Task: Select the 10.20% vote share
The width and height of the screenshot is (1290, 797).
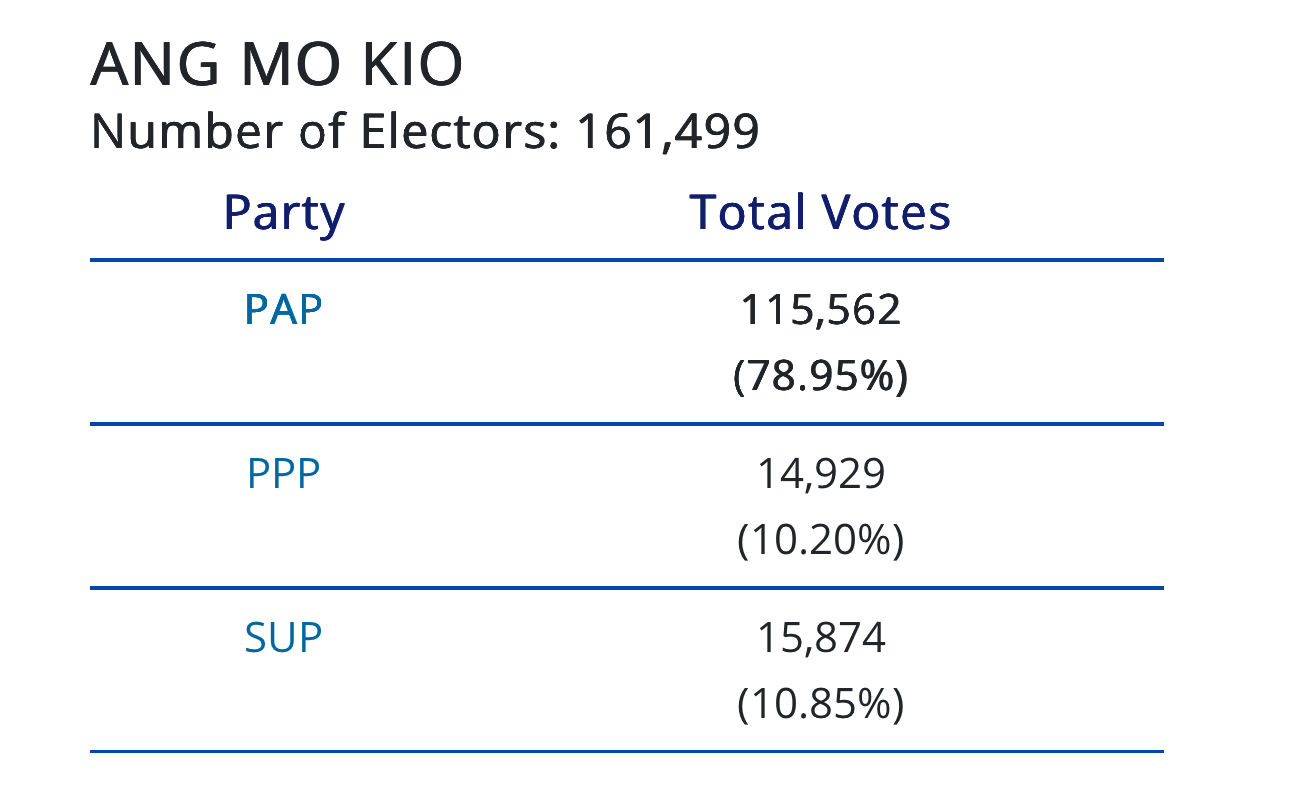Action: tap(820, 541)
